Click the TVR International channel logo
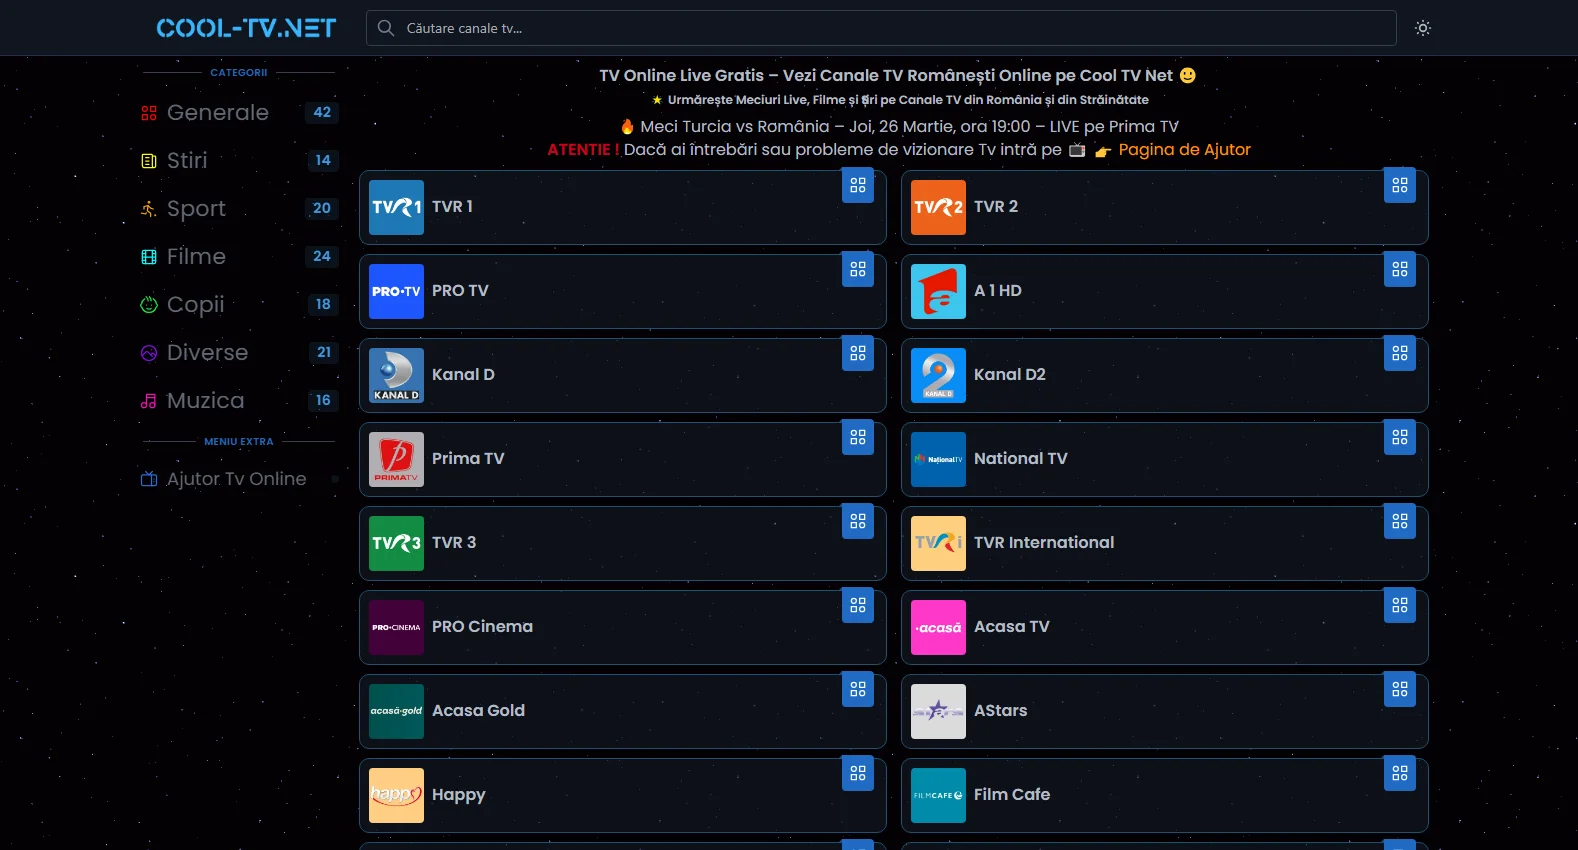The height and width of the screenshot is (850, 1578). pos(938,543)
